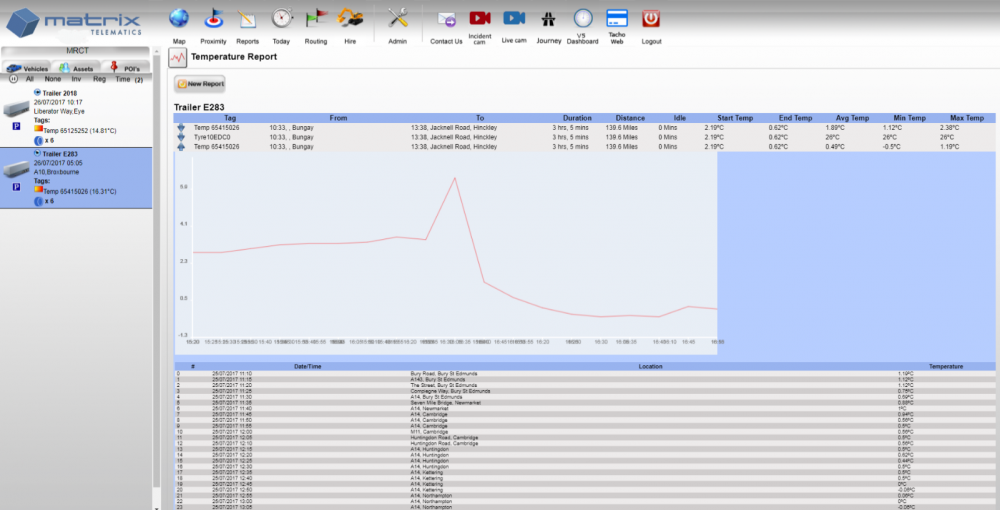The height and width of the screenshot is (510, 1000).
Task: Click tyre icon under Trailer E283
Action: (38, 201)
